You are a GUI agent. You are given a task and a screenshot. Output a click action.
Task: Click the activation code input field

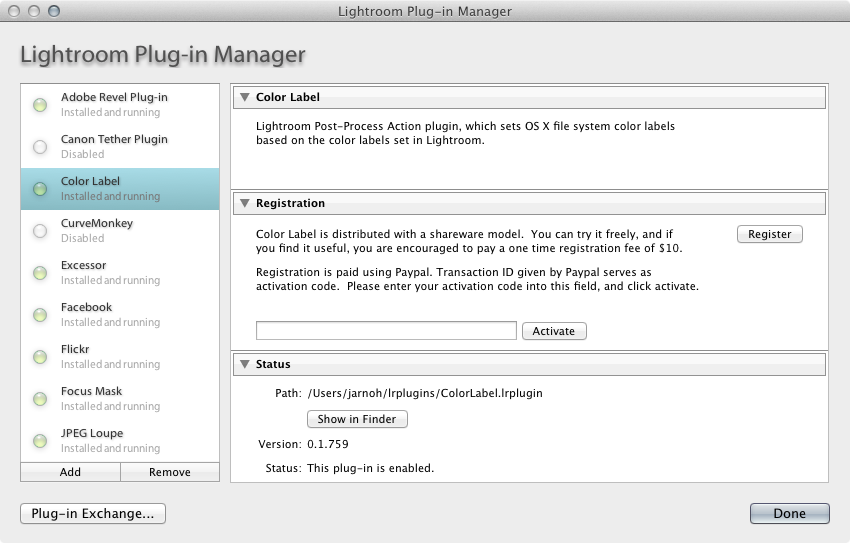(386, 331)
